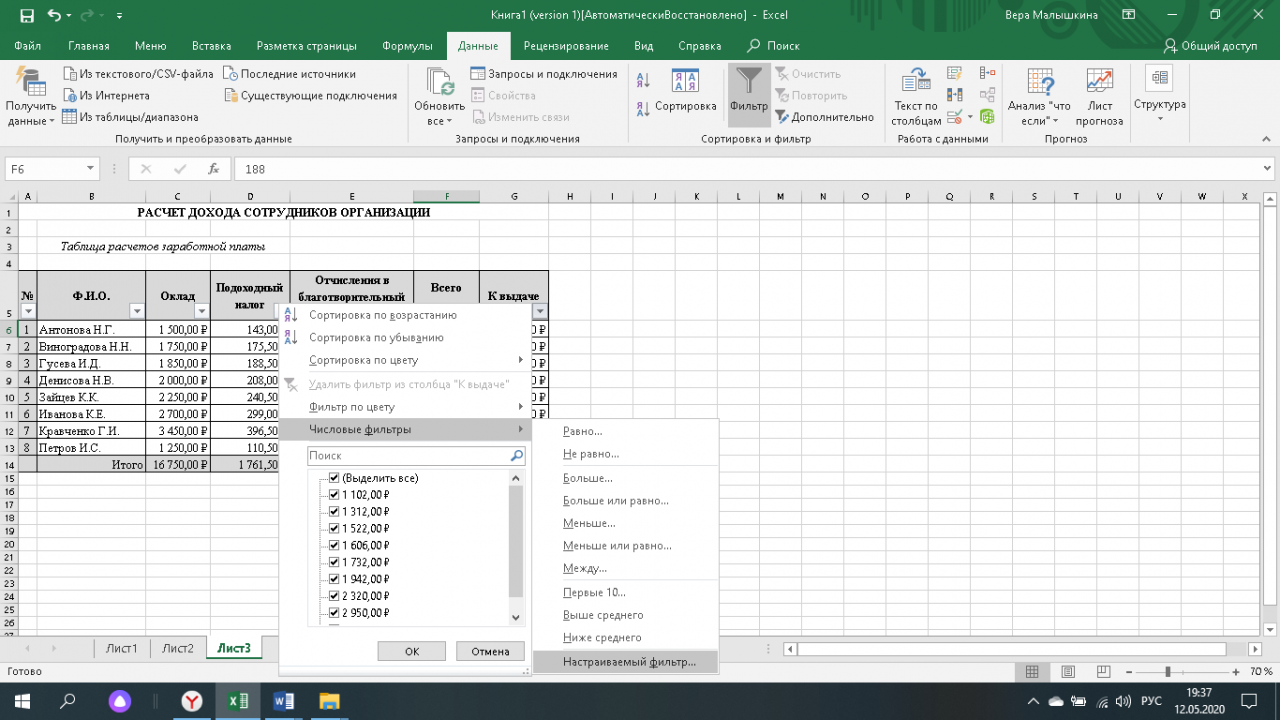
Task: Click the zoom slider in status bar
Action: 1167,672
